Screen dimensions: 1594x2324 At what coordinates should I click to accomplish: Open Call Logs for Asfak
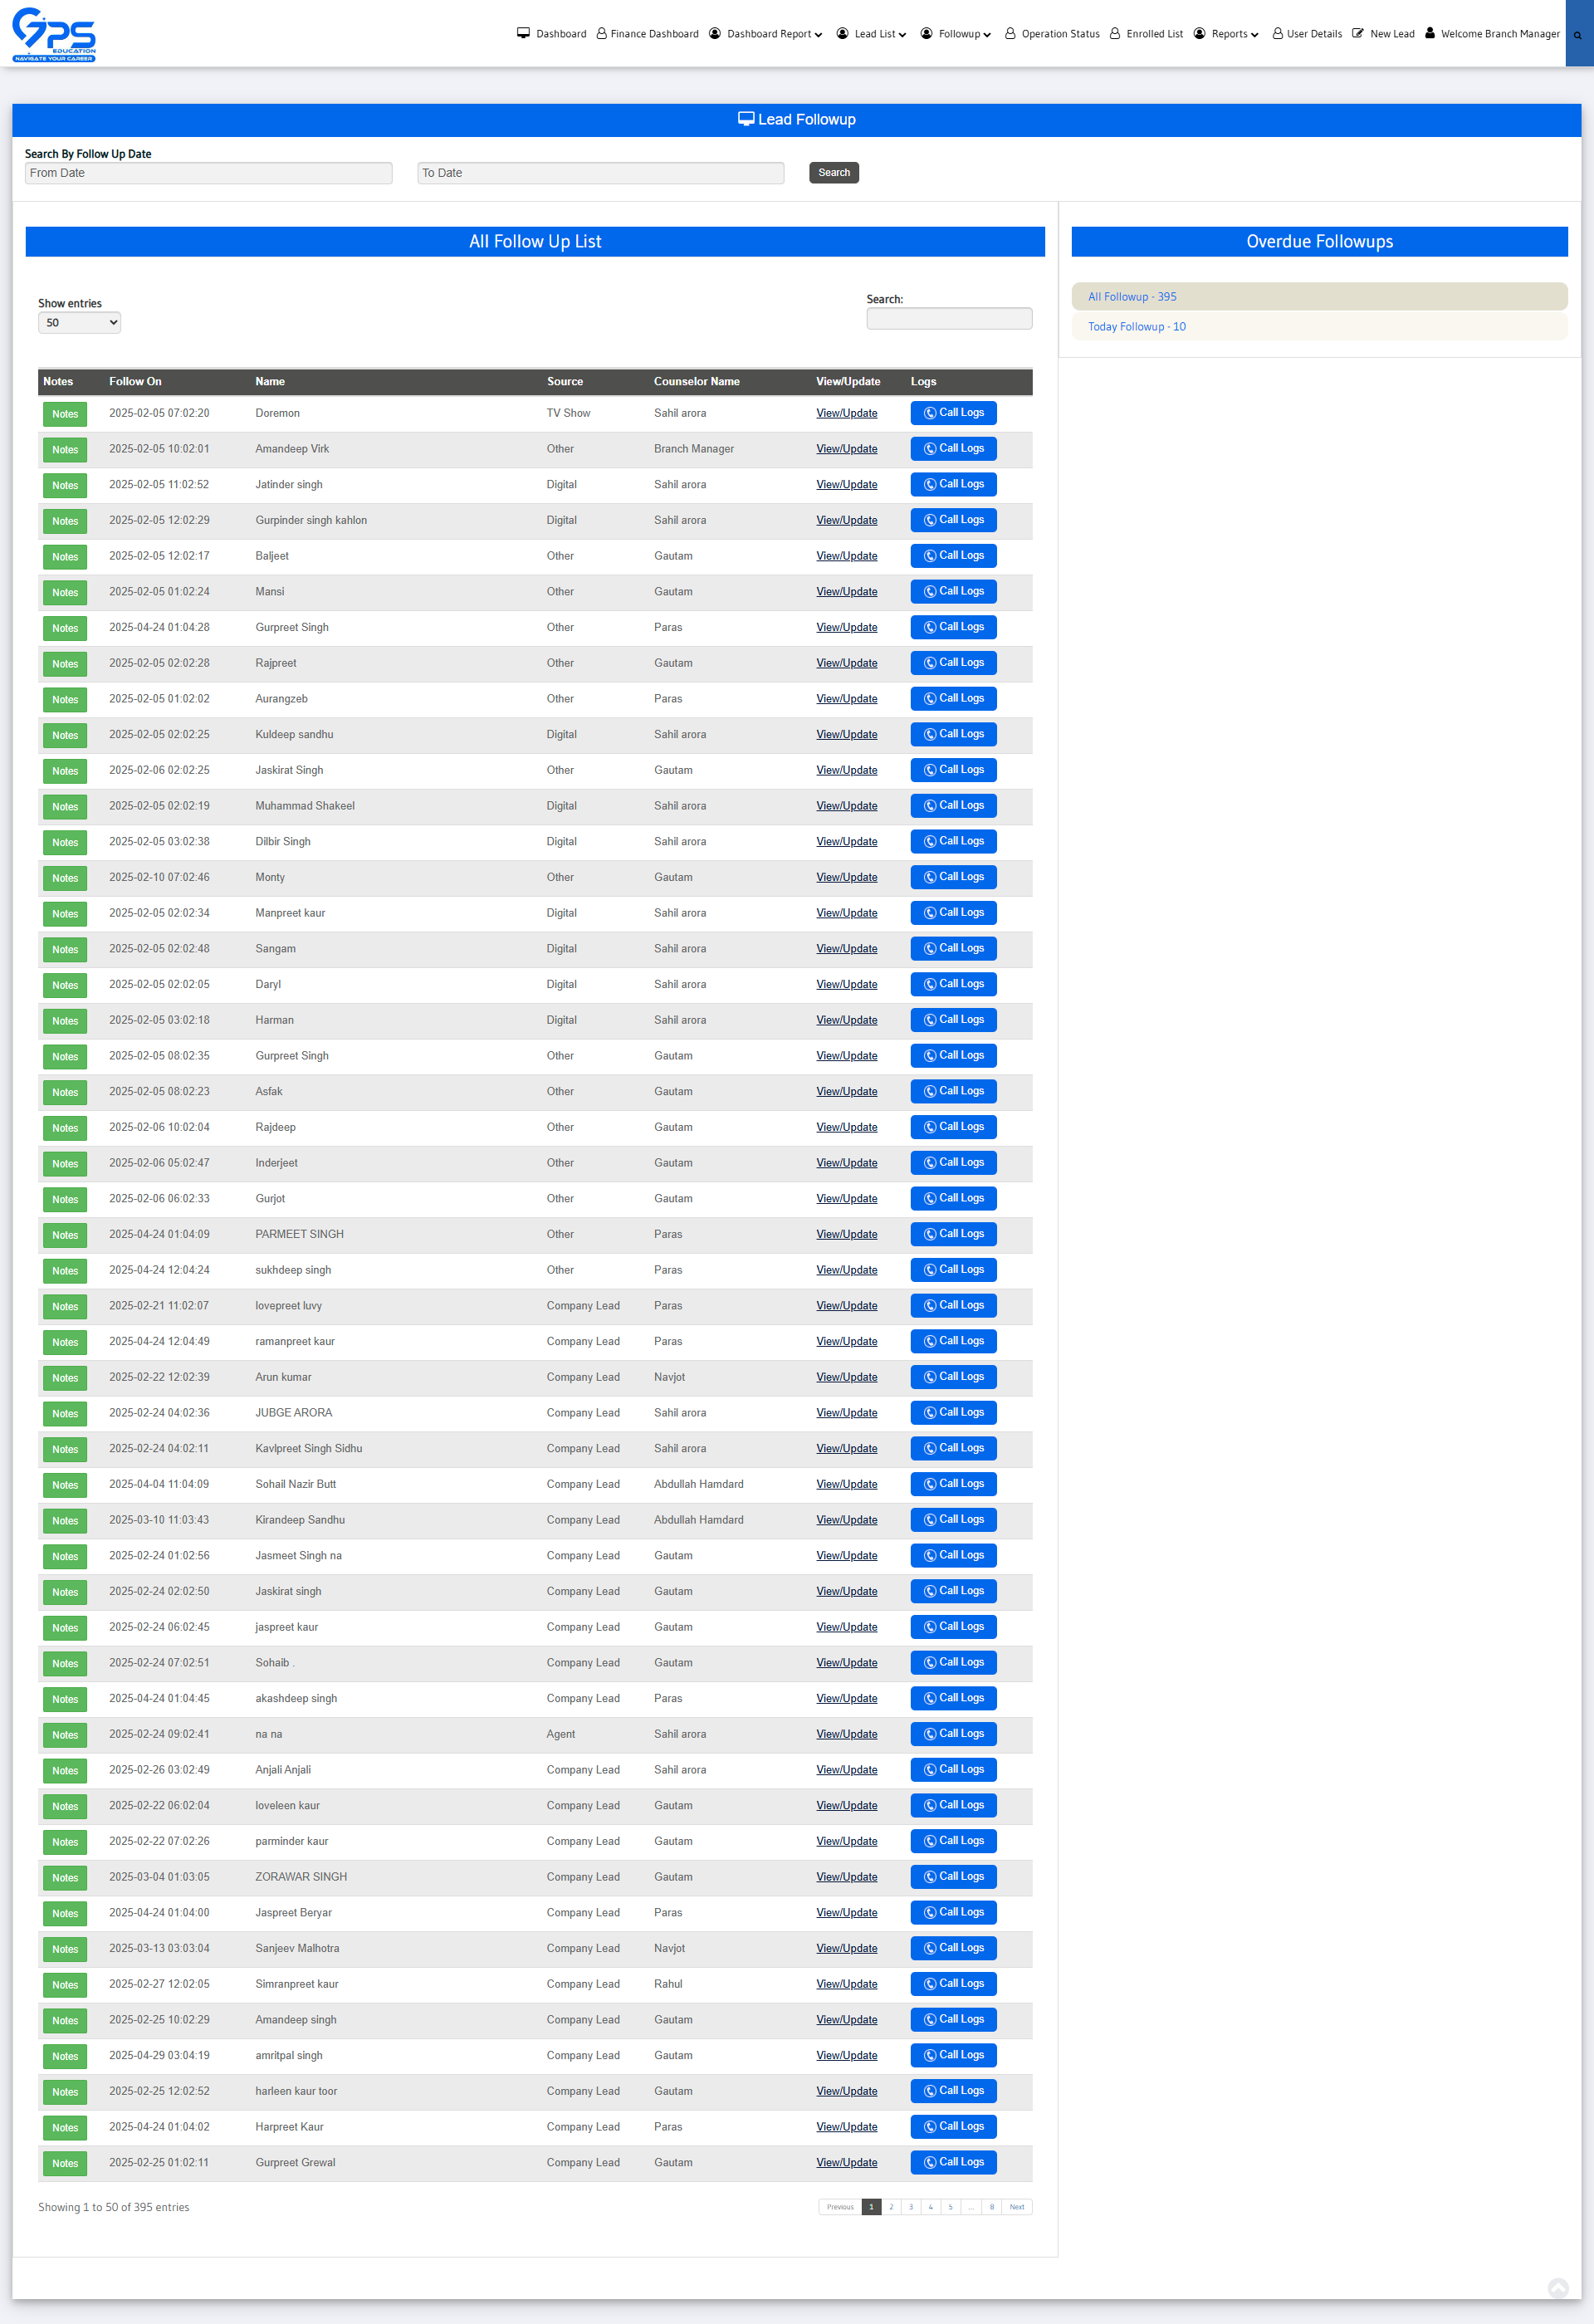(x=953, y=1091)
